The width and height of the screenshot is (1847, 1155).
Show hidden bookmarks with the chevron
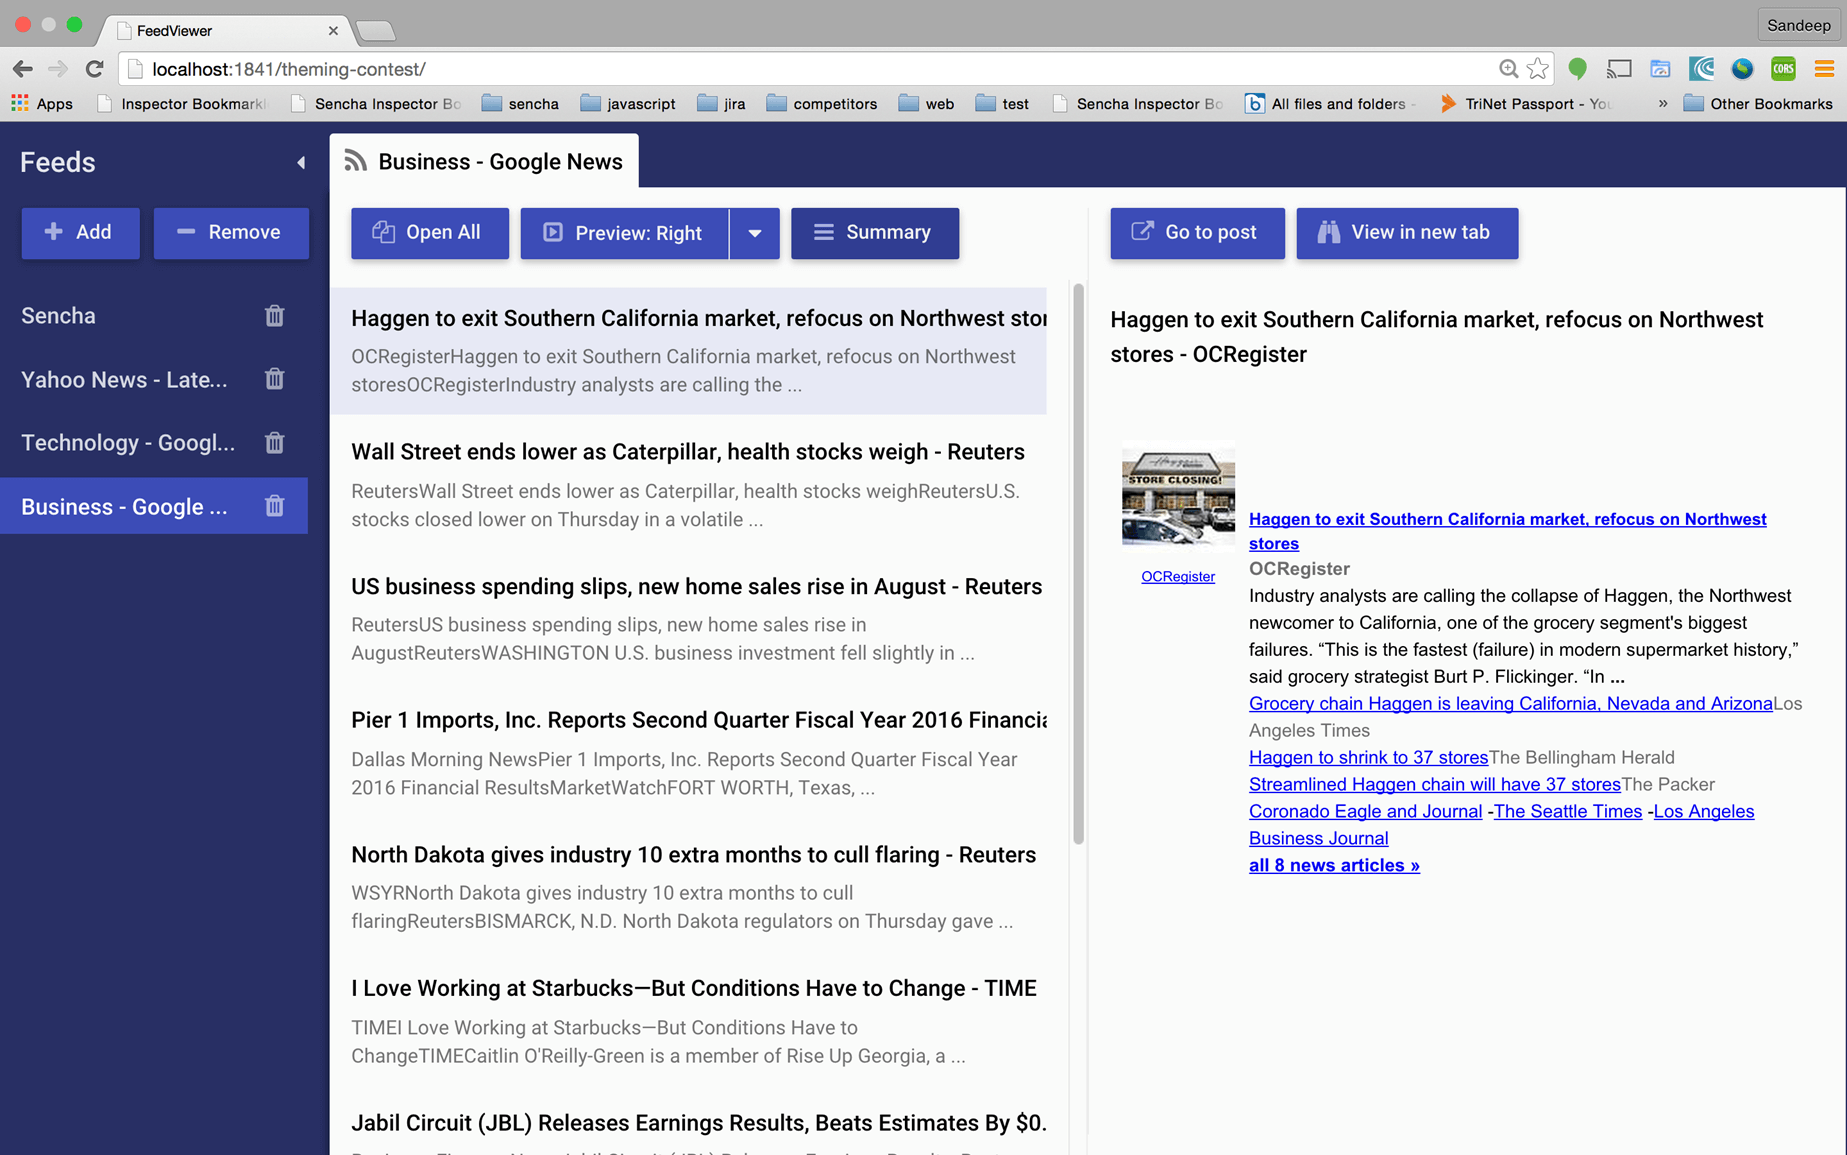pos(1662,103)
